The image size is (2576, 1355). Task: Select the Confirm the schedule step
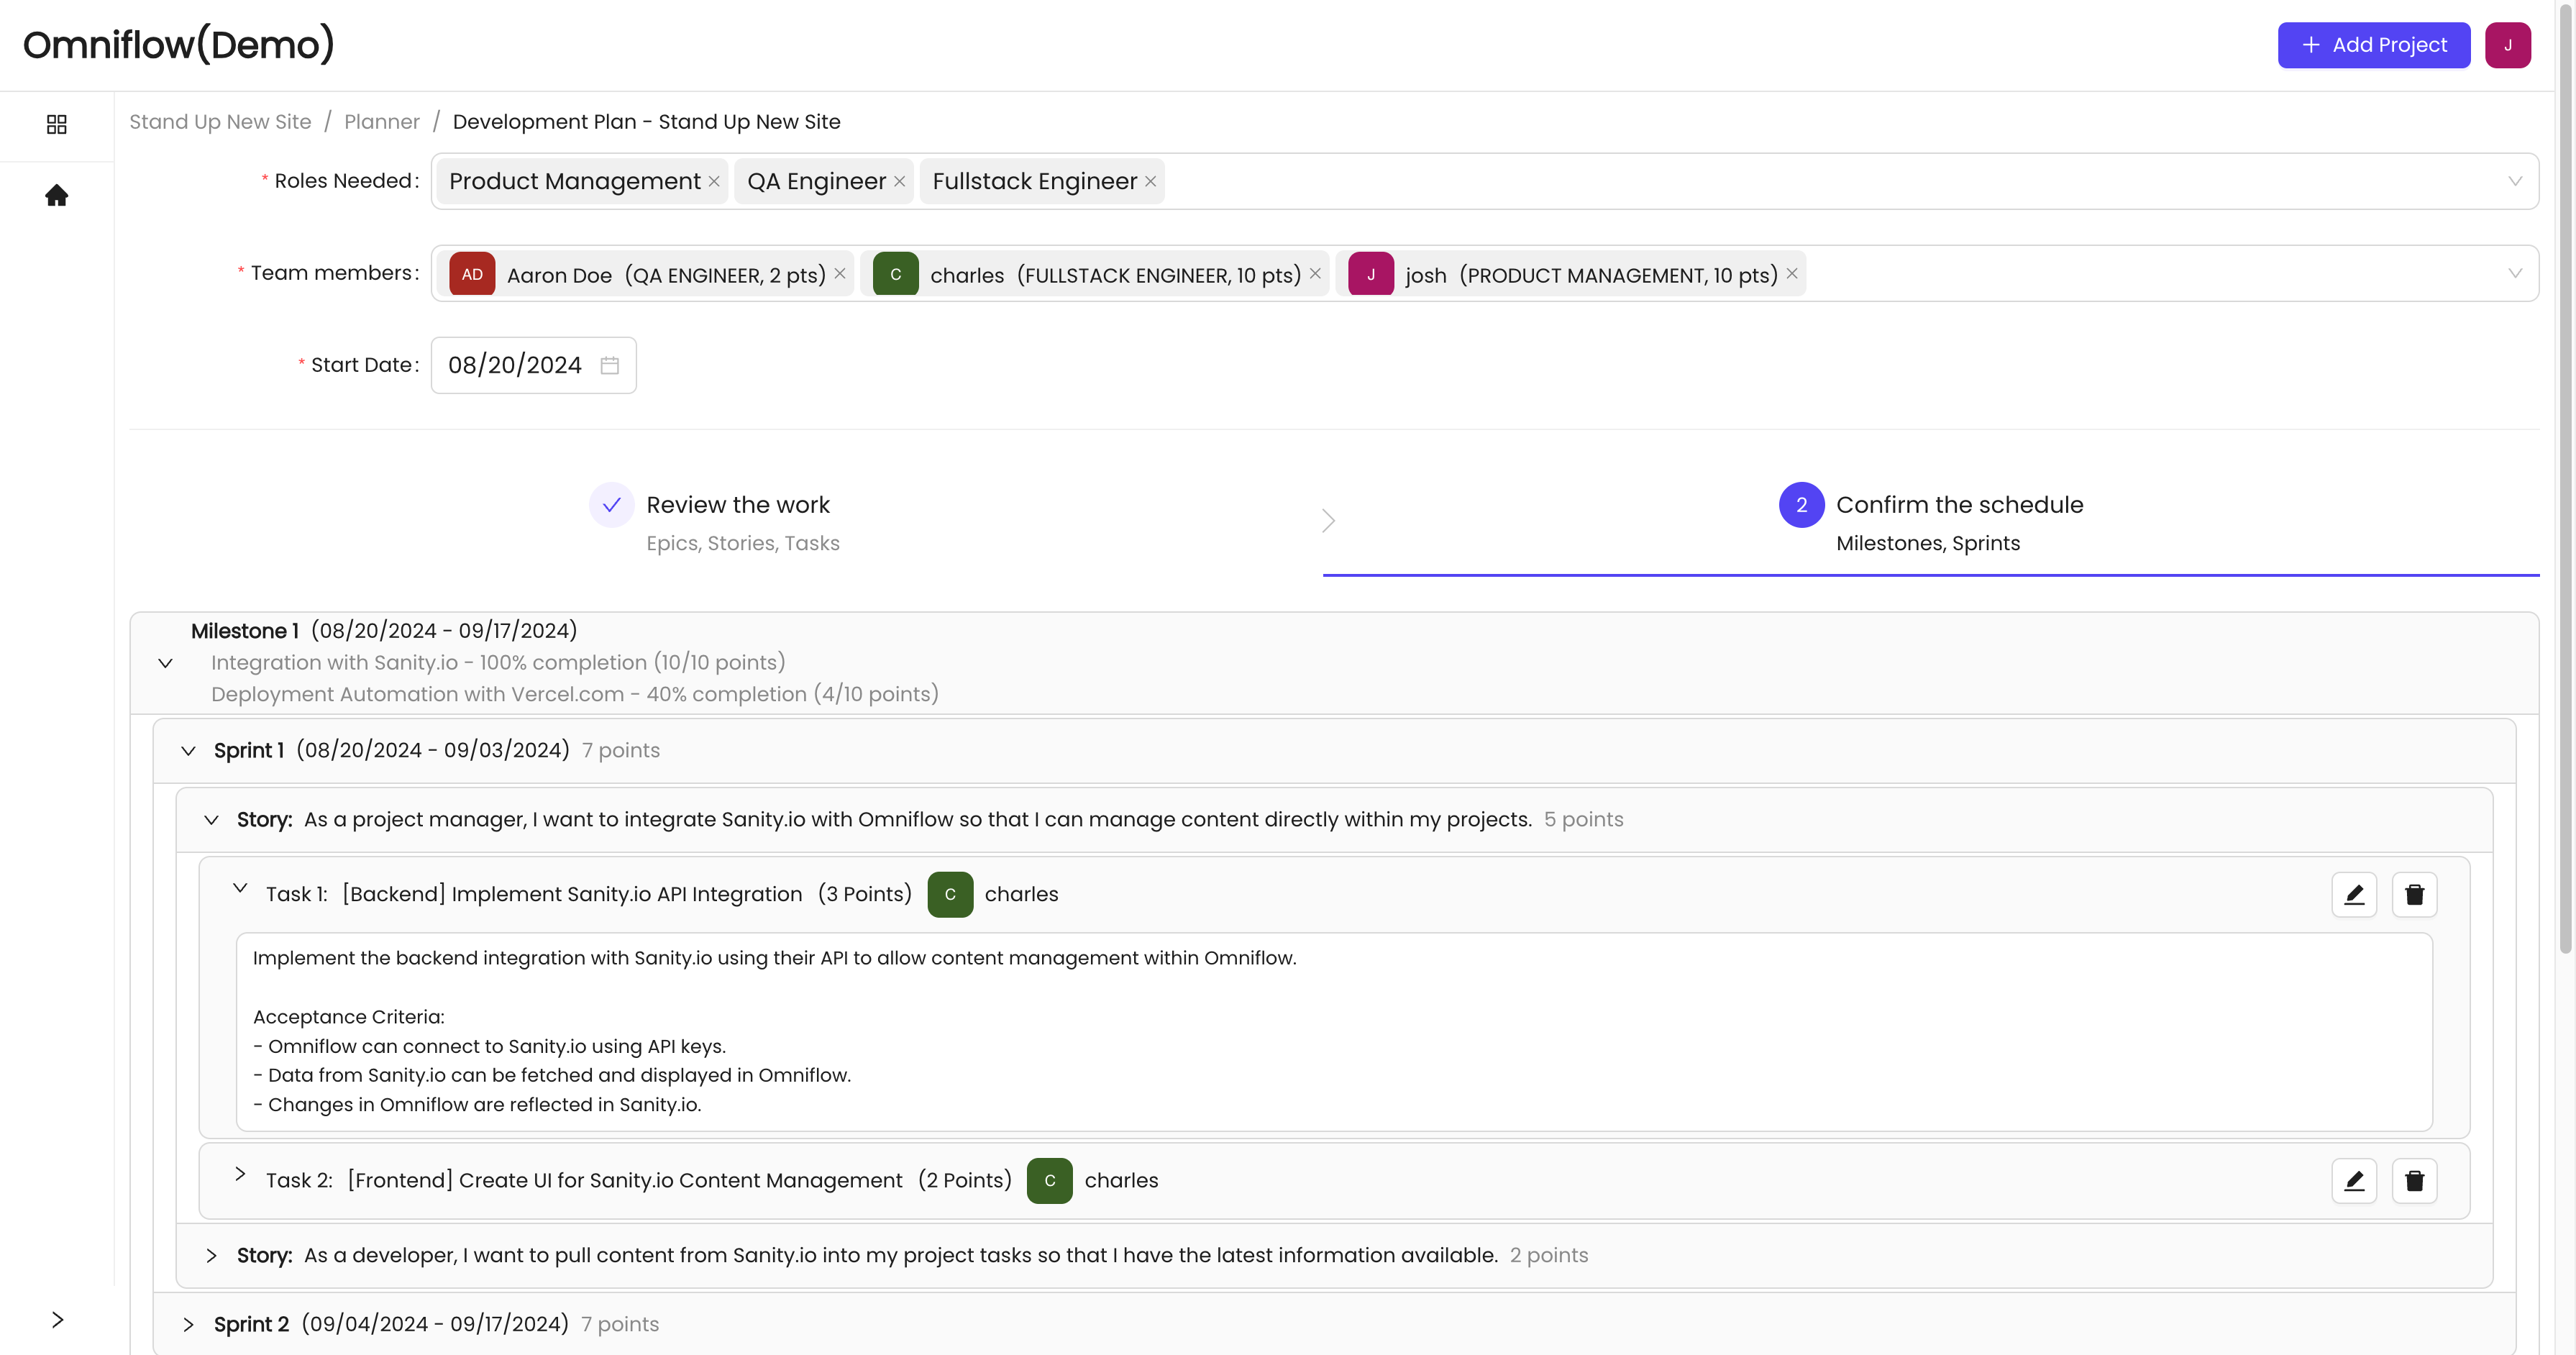[x=1958, y=505]
